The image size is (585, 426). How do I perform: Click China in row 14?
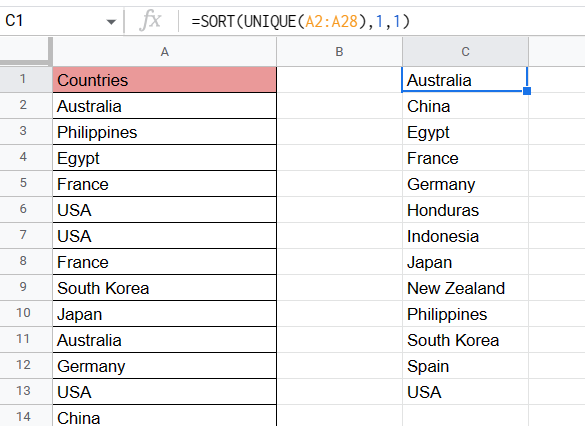pyautogui.click(x=165, y=416)
